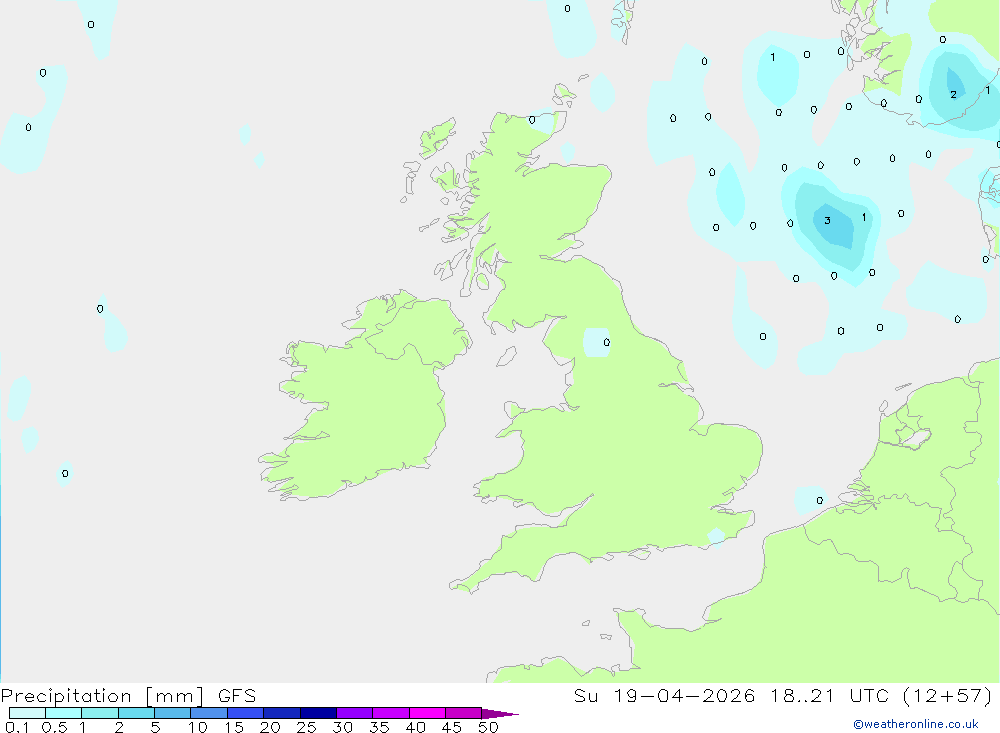Click the "Su 19-04-2026" date text

tap(665, 696)
